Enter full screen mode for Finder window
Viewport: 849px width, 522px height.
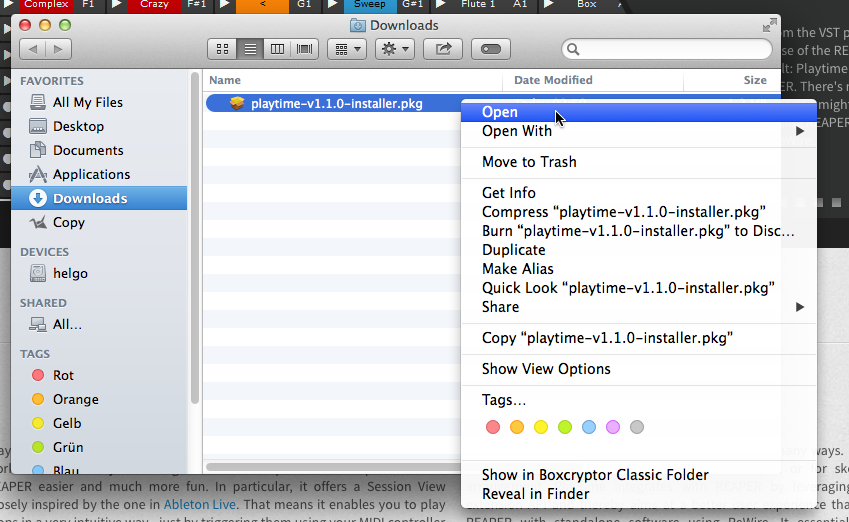769,25
